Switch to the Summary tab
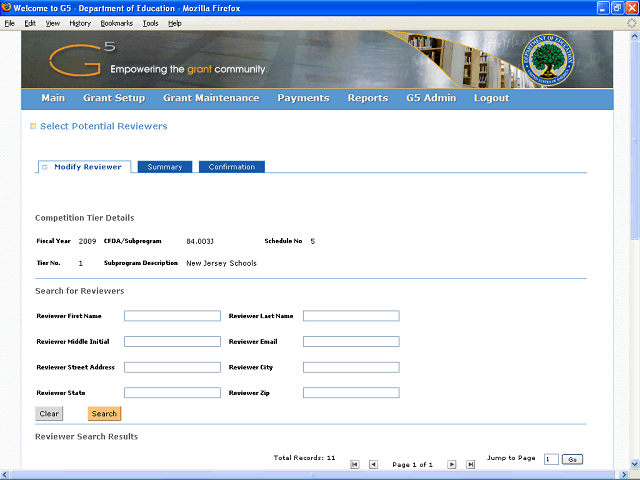This screenshot has width=640, height=480. pyautogui.click(x=165, y=167)
